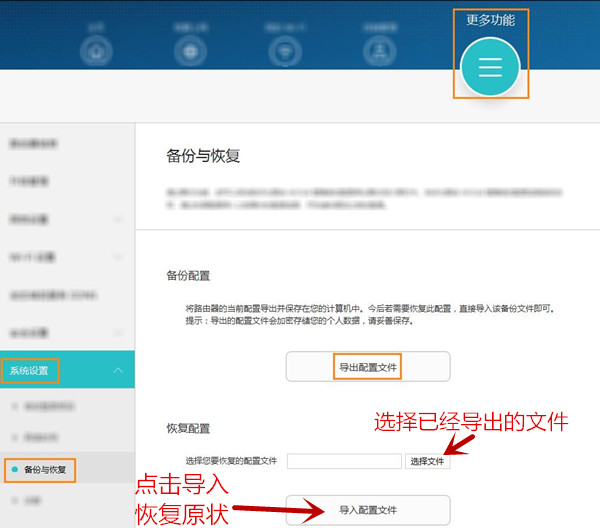Collapse the 系统设置 section chevron
The height and width of the screenshot is (528, 600).
[x=118, y=370]
